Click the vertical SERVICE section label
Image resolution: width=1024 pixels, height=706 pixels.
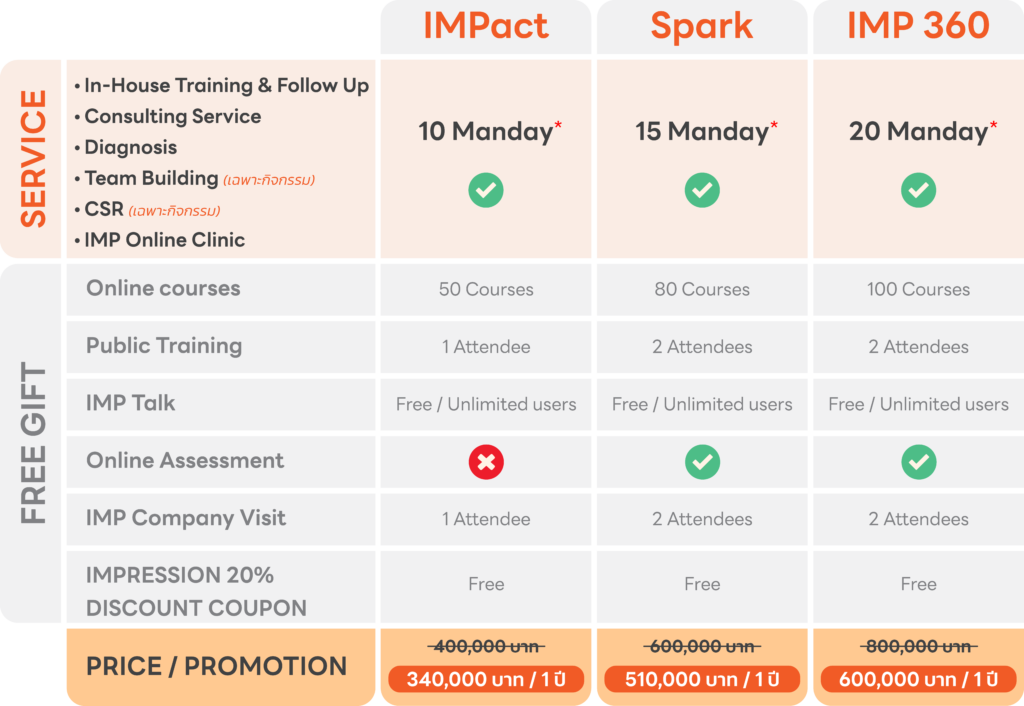tap(33, 159)
